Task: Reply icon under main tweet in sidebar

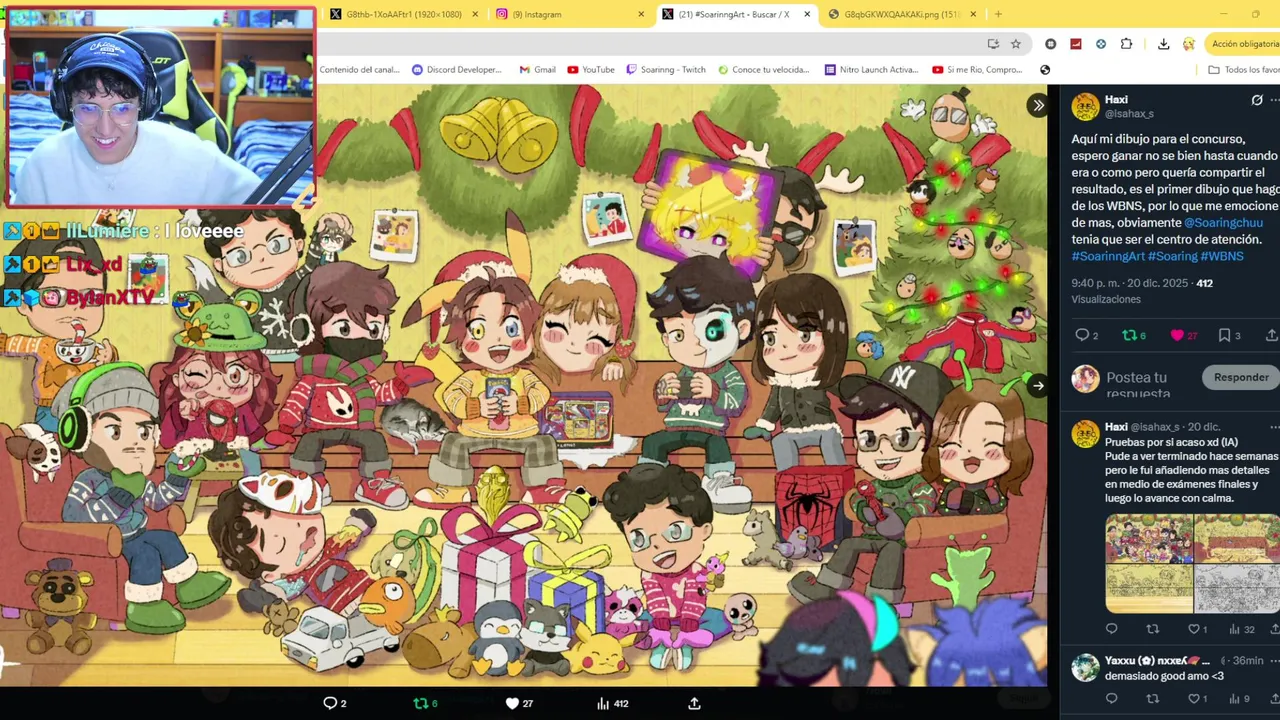Action: [x=1081, y=336]
